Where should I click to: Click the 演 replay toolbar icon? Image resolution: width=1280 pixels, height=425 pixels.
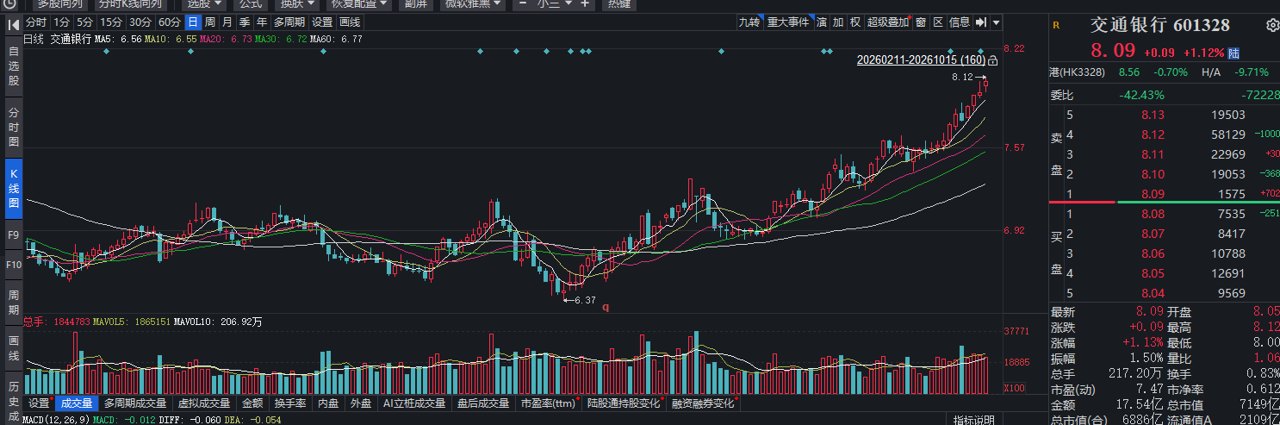click(821, 22)
